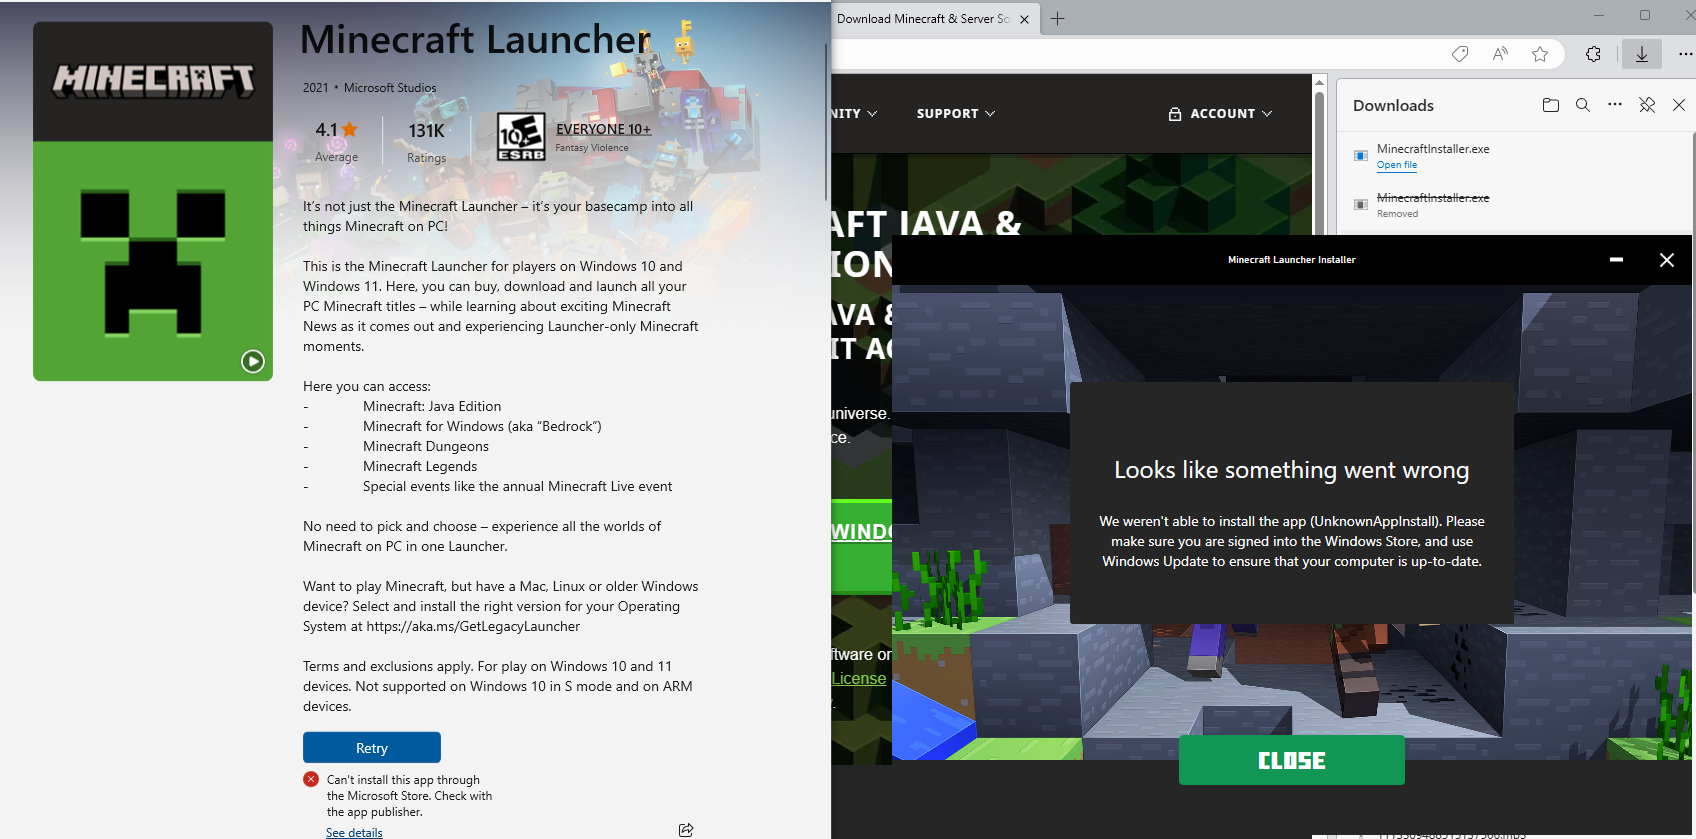Add page to favorites with star icon
This screenshot has width=1696, height=839.
point(1540,54)
